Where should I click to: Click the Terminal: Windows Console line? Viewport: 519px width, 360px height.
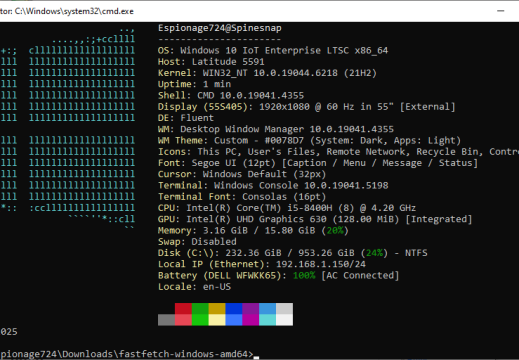(x=273, y=185)
